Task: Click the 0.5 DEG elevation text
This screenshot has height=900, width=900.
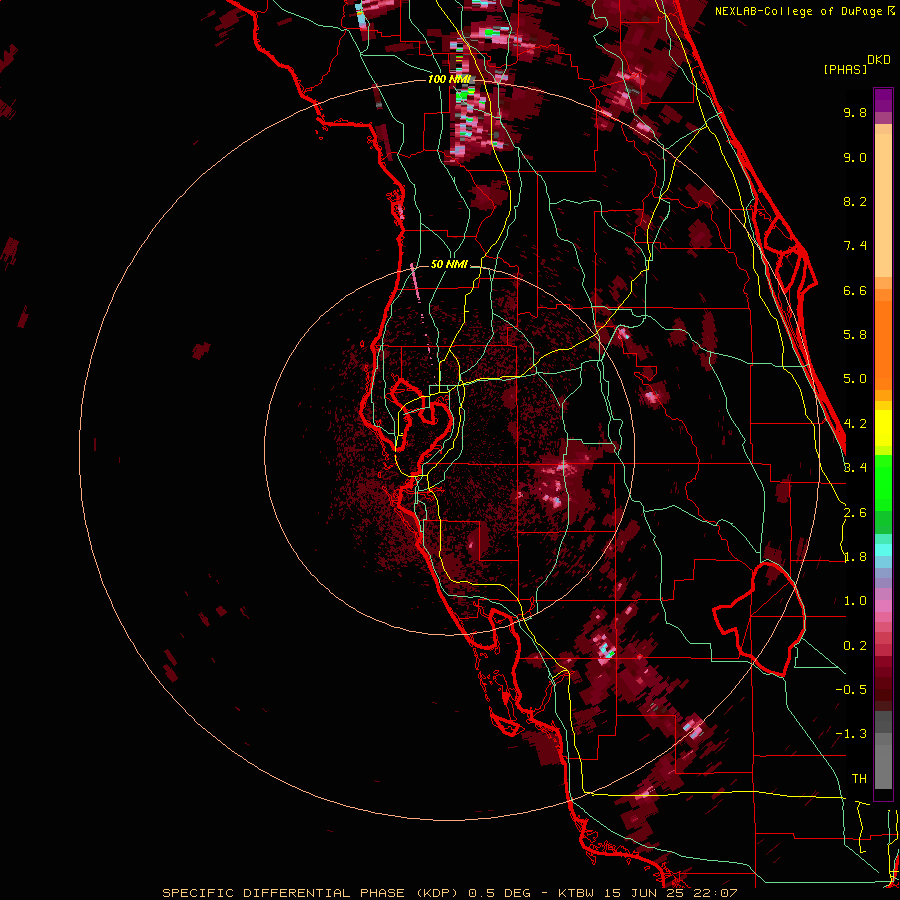Action: [500, 893]
